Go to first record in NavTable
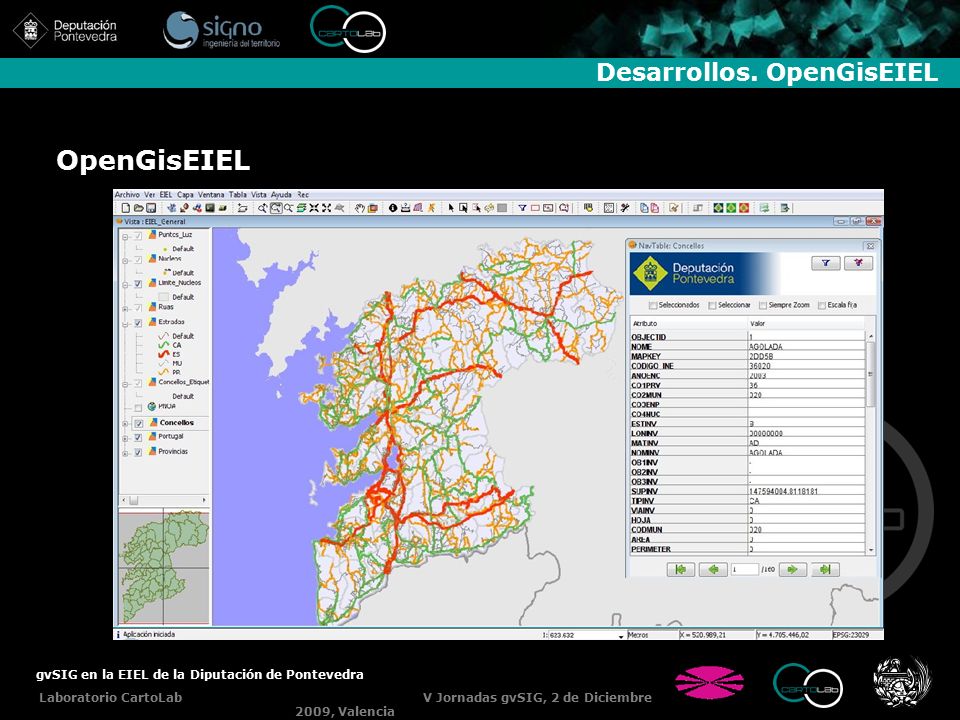Viewport: 960px width, 720px height. click(x=680, y=569)
